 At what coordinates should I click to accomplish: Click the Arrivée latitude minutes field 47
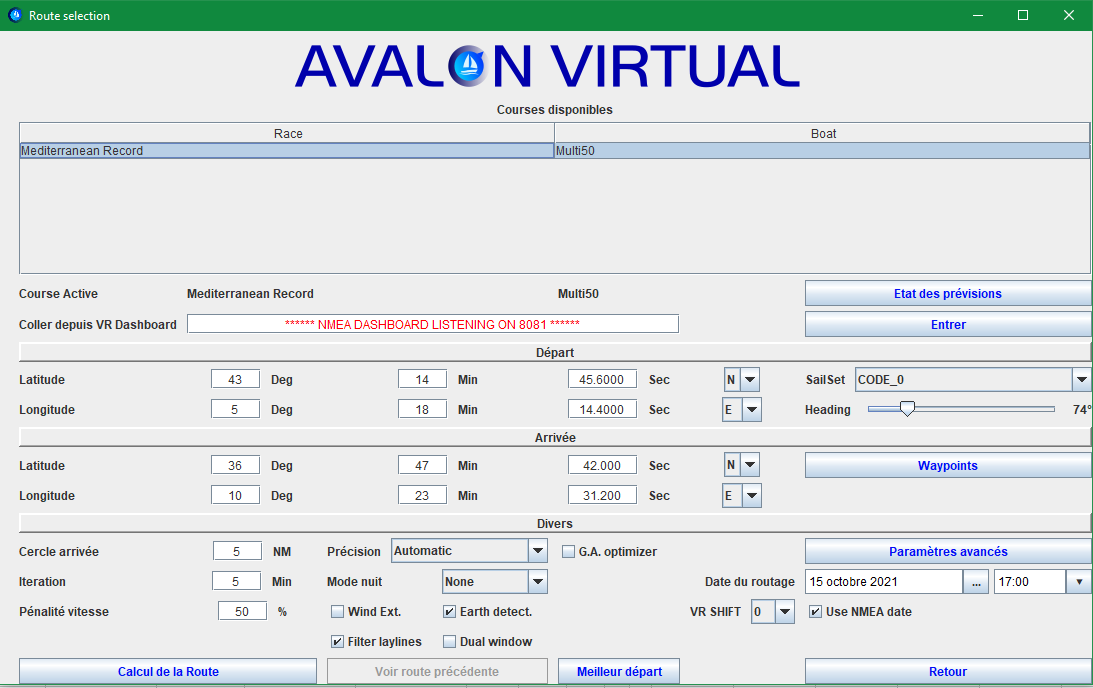[x=422, y=465]
